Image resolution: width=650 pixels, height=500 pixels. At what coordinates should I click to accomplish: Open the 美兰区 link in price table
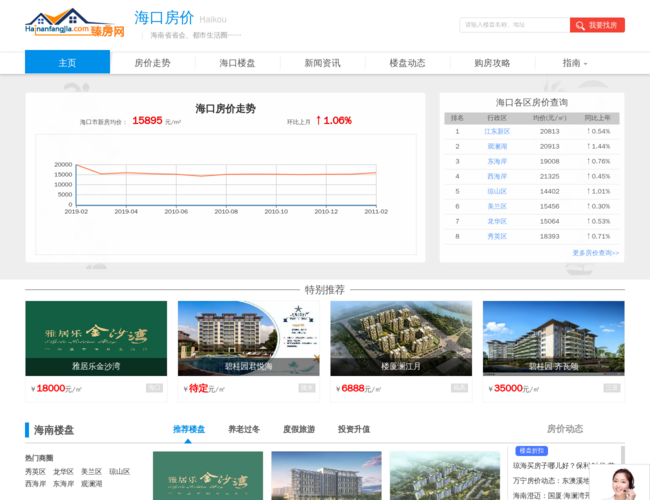[x=497, y=206]
